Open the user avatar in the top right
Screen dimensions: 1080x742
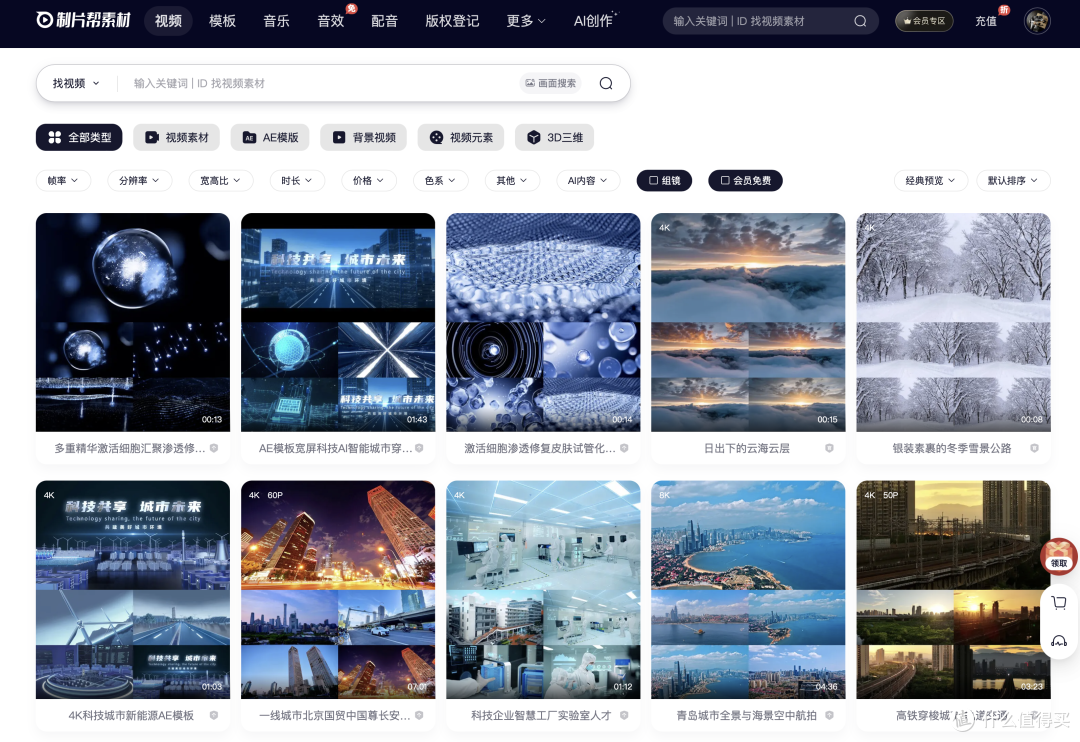[x=1037, y=21]
